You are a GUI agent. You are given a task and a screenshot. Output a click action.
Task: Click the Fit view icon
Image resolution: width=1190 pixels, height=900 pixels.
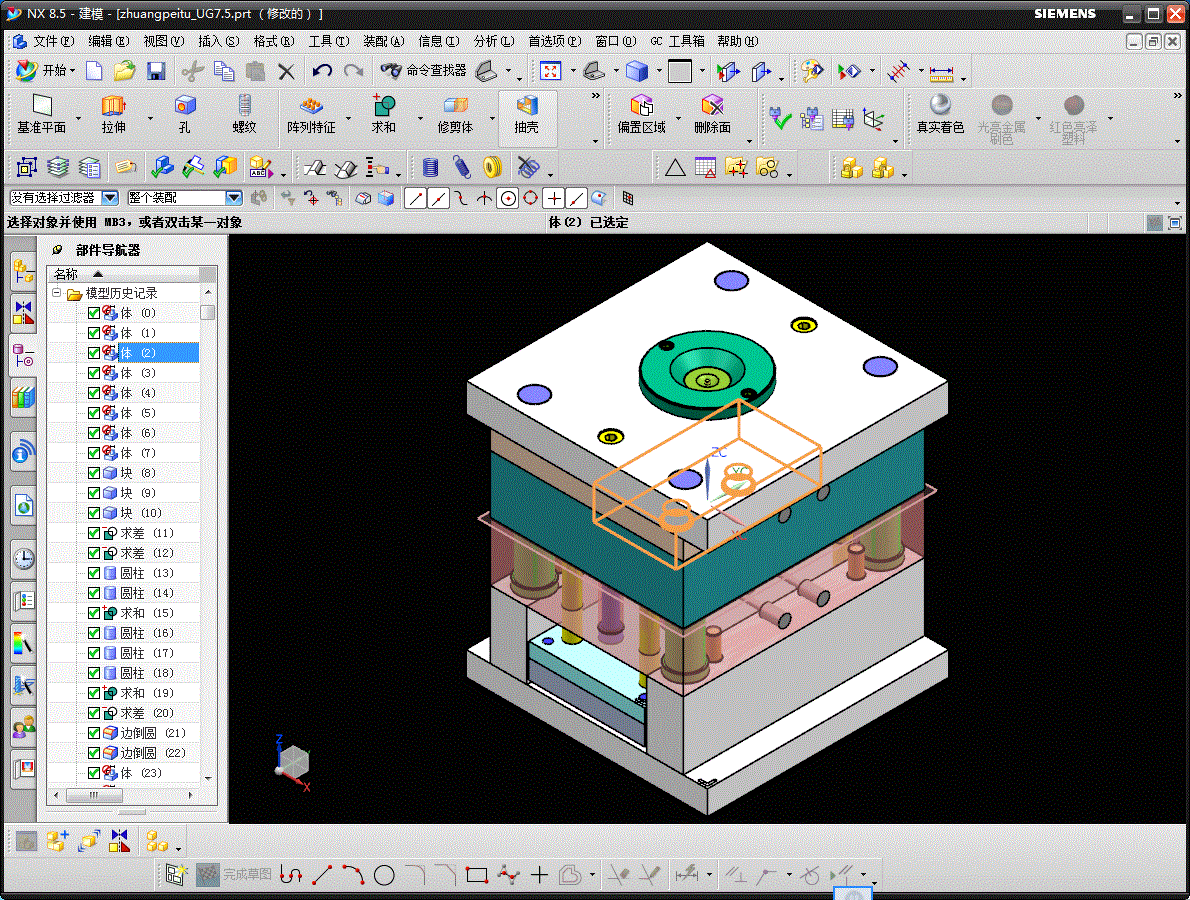pyautogui.click(x=550, y=71)
